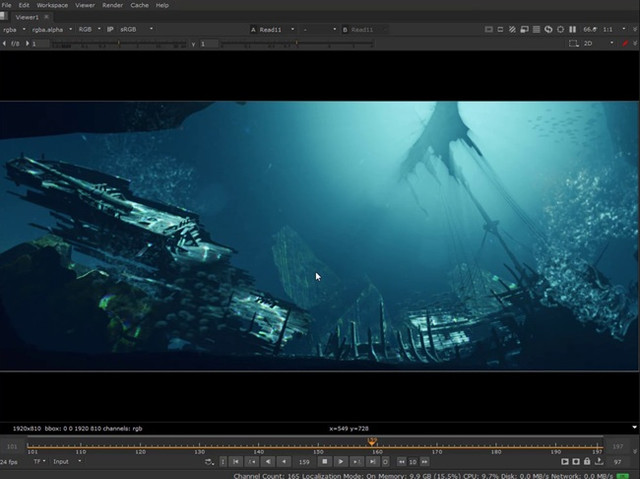Increase gain with the right f-stop arrow
This screenshot has width=640, height=479.
coord(27,43)
